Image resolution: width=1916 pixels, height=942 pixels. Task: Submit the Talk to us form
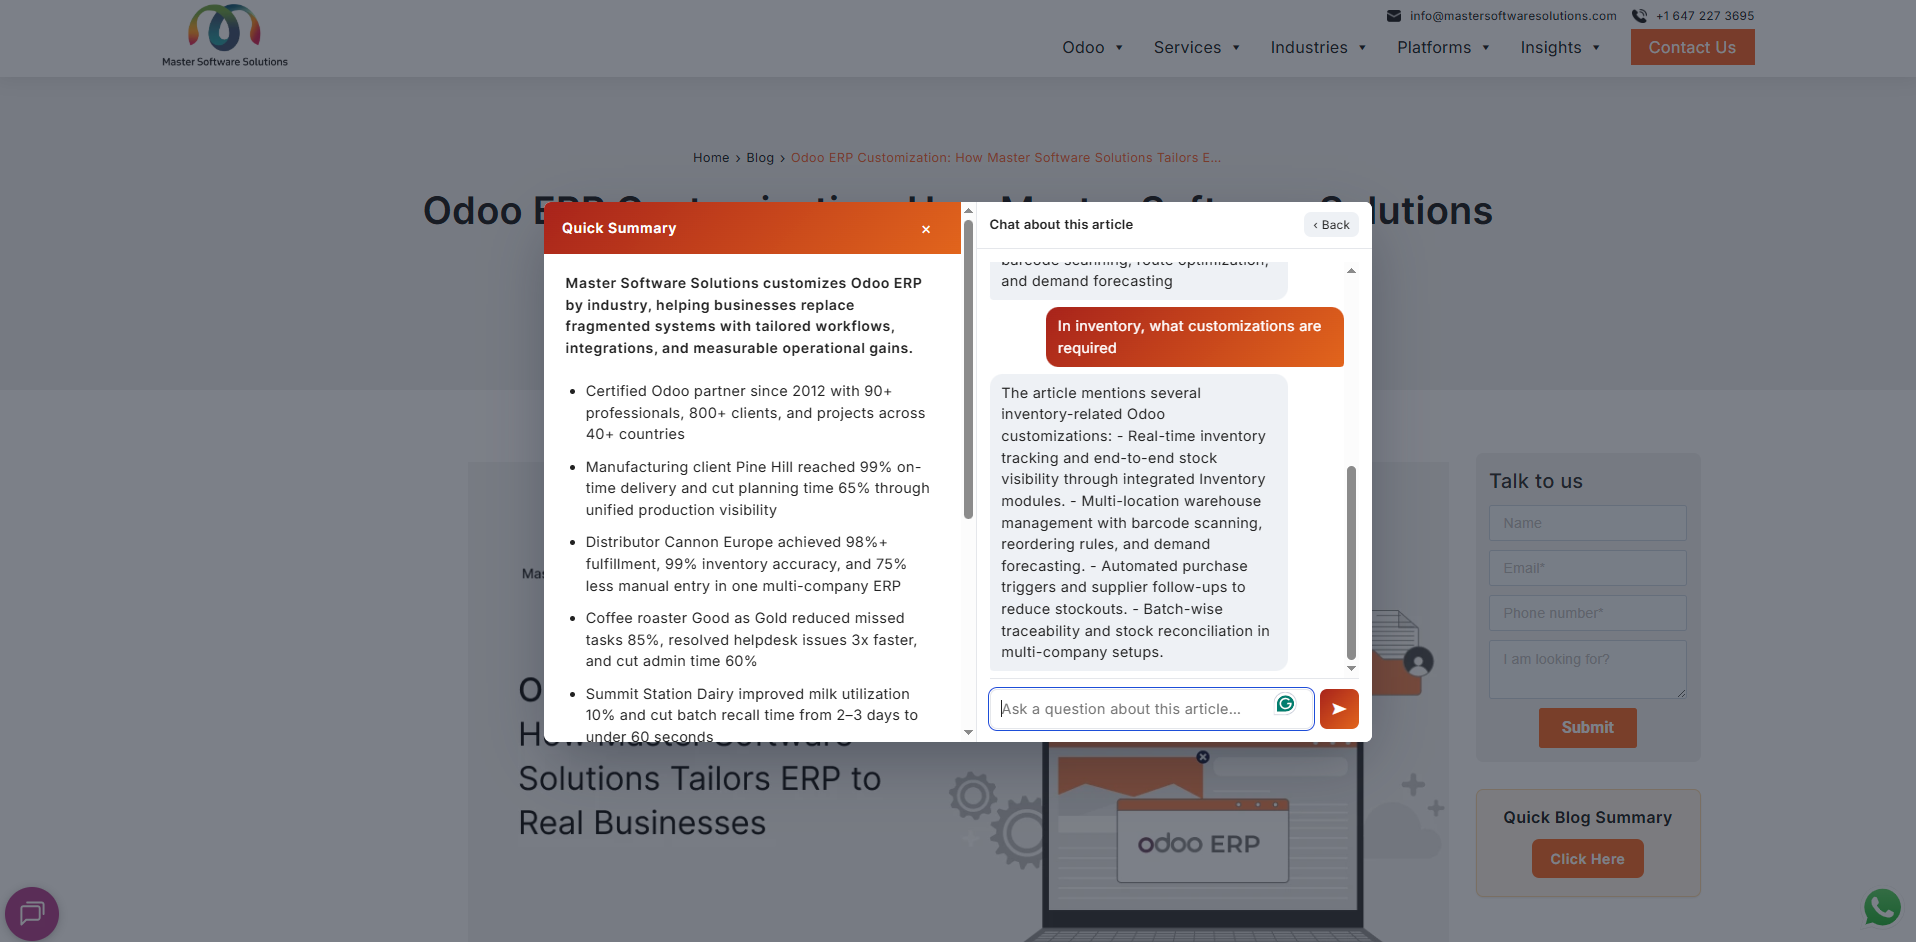(x=1587, y=728)
